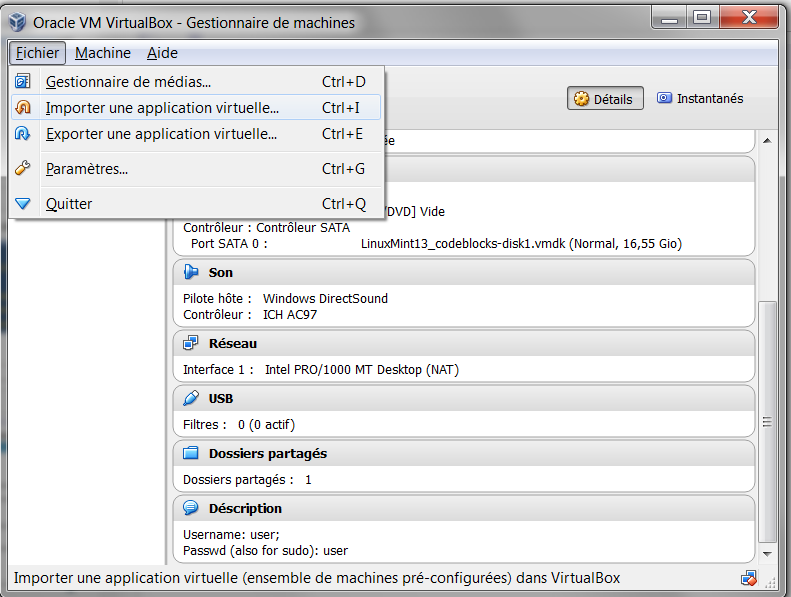Image resolution: width=791 pixels, height=597 pixels.
Task: Click the speech bubble Déscription icon
Action: pos(191,508)
